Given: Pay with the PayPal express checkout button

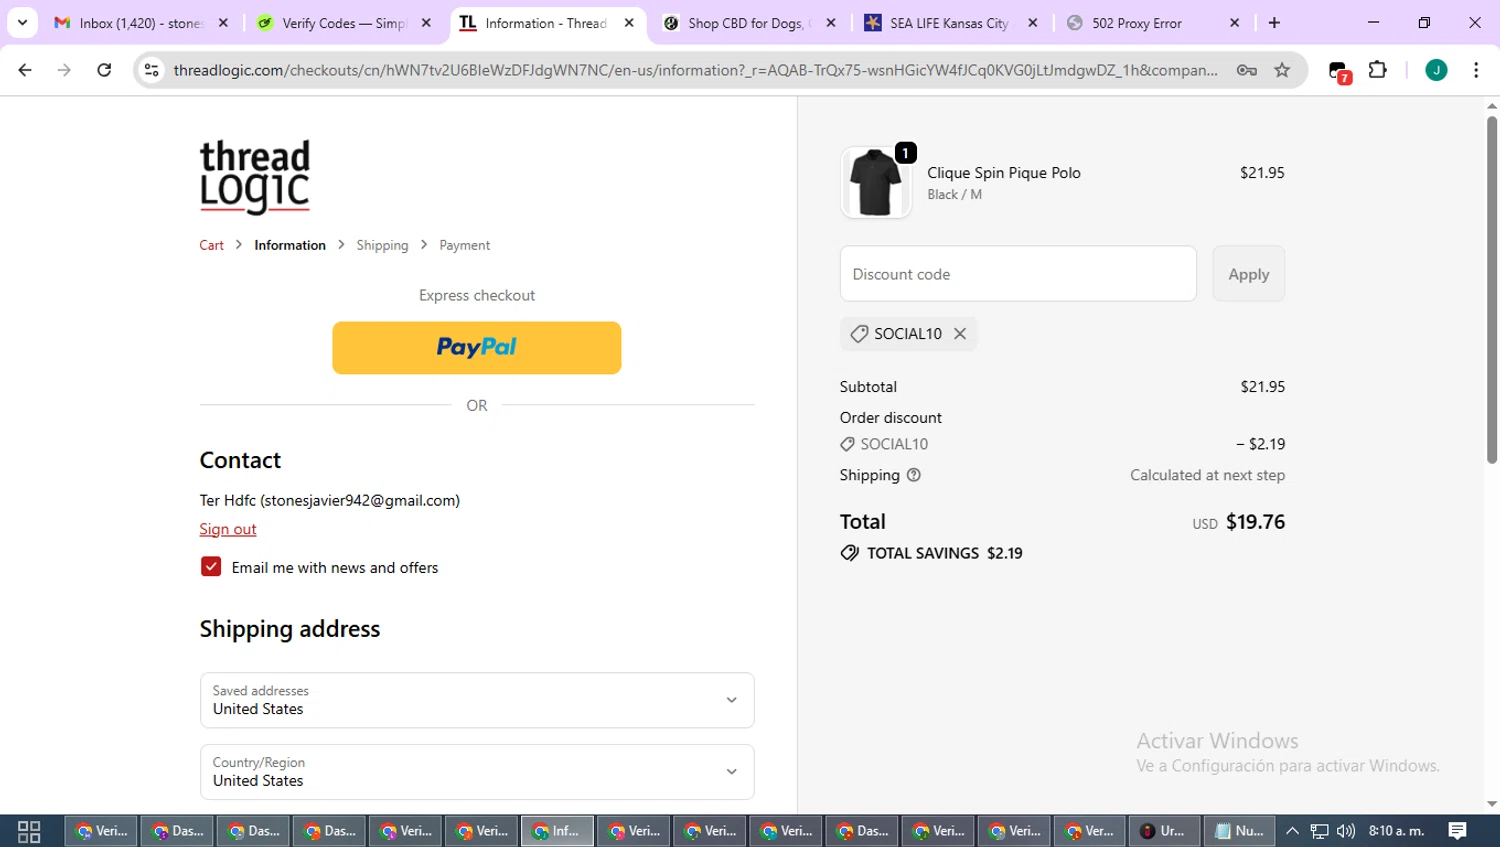Looking at the screenshot, I should (477, 348).
